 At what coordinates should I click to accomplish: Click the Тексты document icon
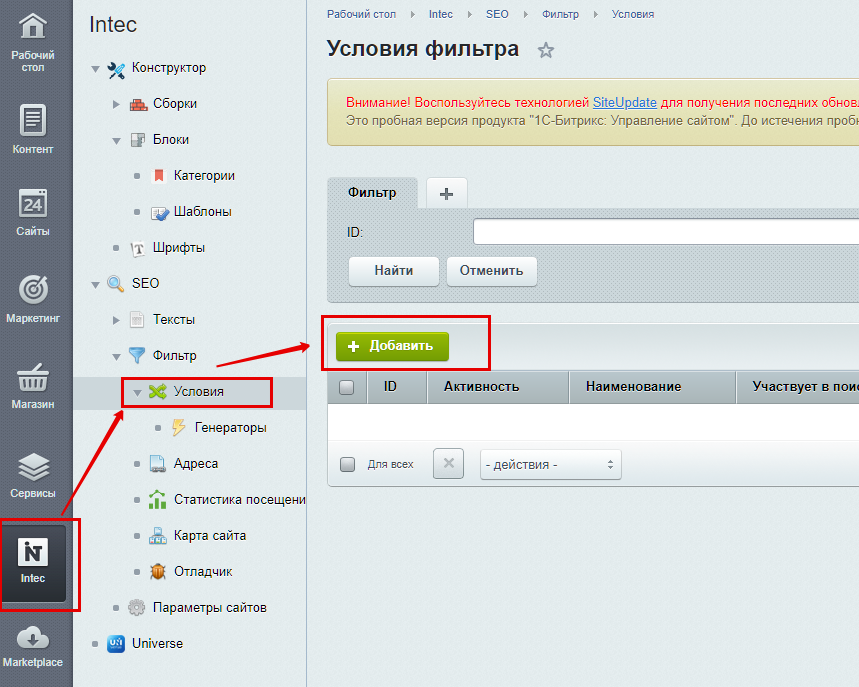coord(137,320)
